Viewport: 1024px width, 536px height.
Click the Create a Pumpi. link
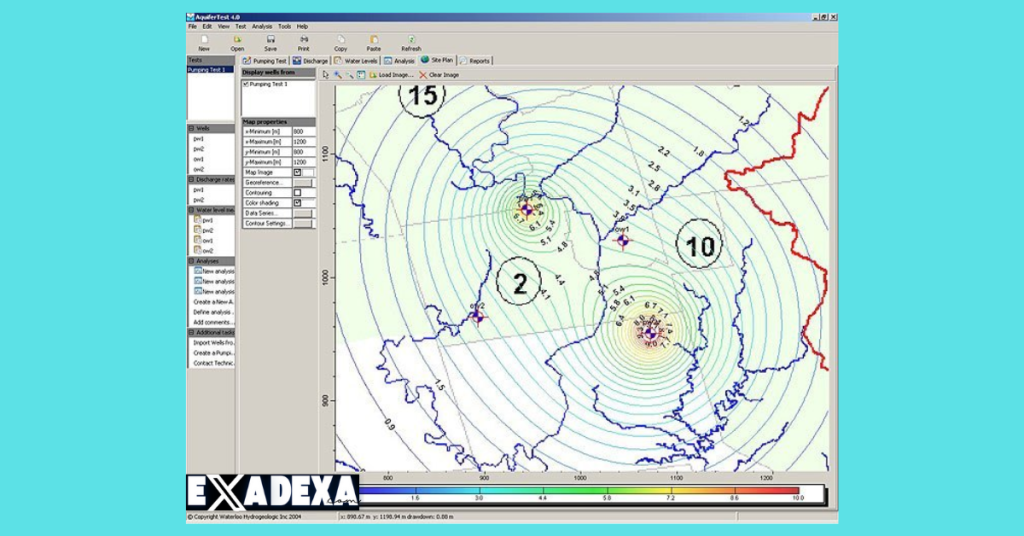coord(214,353)
